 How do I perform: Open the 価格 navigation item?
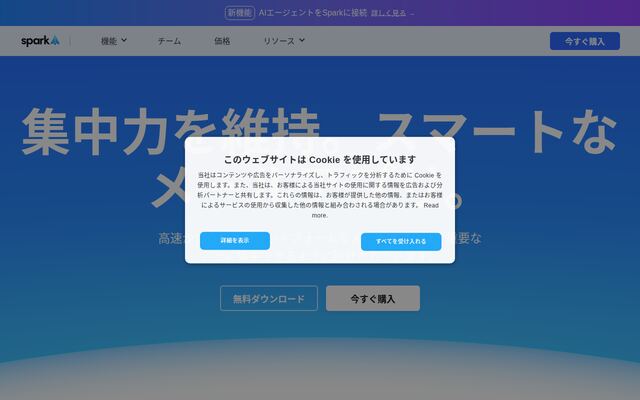click(222, 41)
